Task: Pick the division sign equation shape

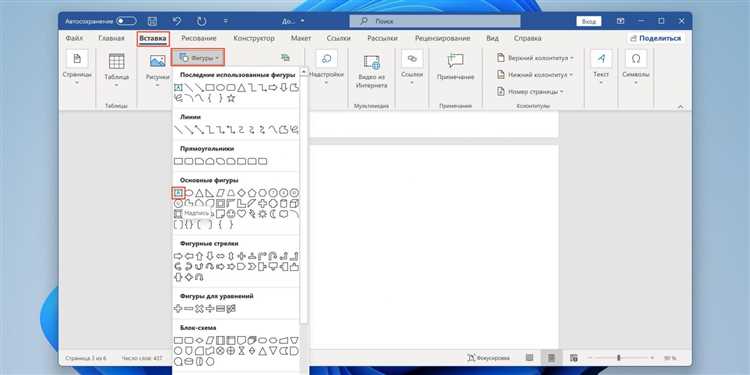Action: 210,309
